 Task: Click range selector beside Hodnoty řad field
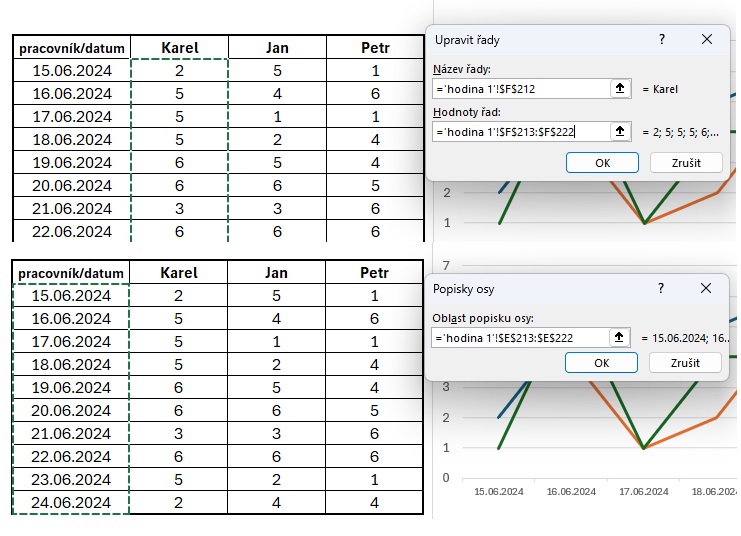620,132
